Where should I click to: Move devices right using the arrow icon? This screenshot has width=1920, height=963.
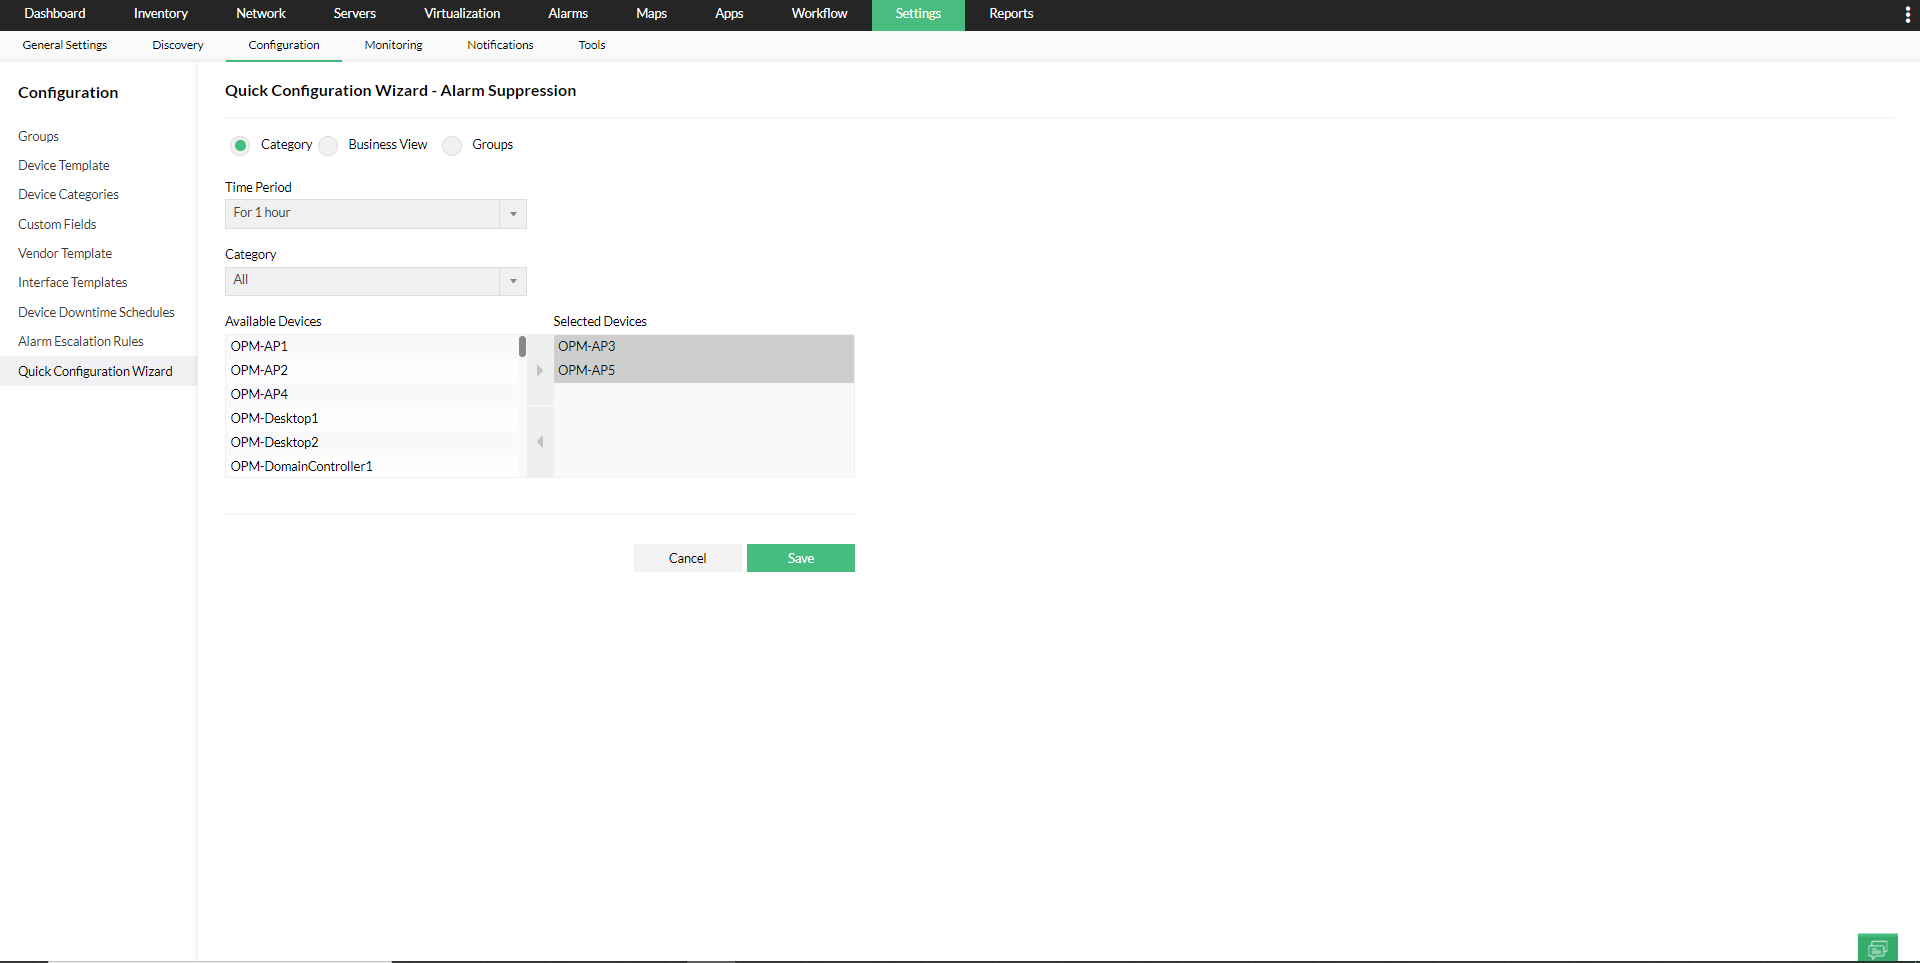pyautogui.click(x=539, y=369)
